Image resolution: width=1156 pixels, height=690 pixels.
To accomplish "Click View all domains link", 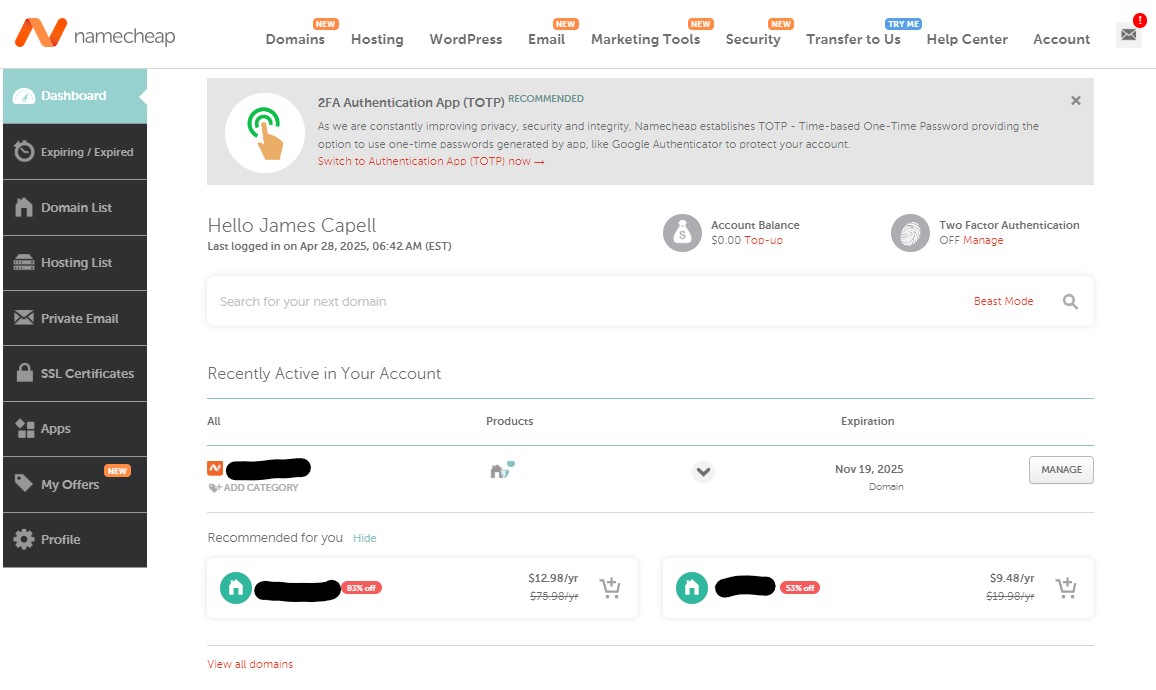I will (250, 664).
